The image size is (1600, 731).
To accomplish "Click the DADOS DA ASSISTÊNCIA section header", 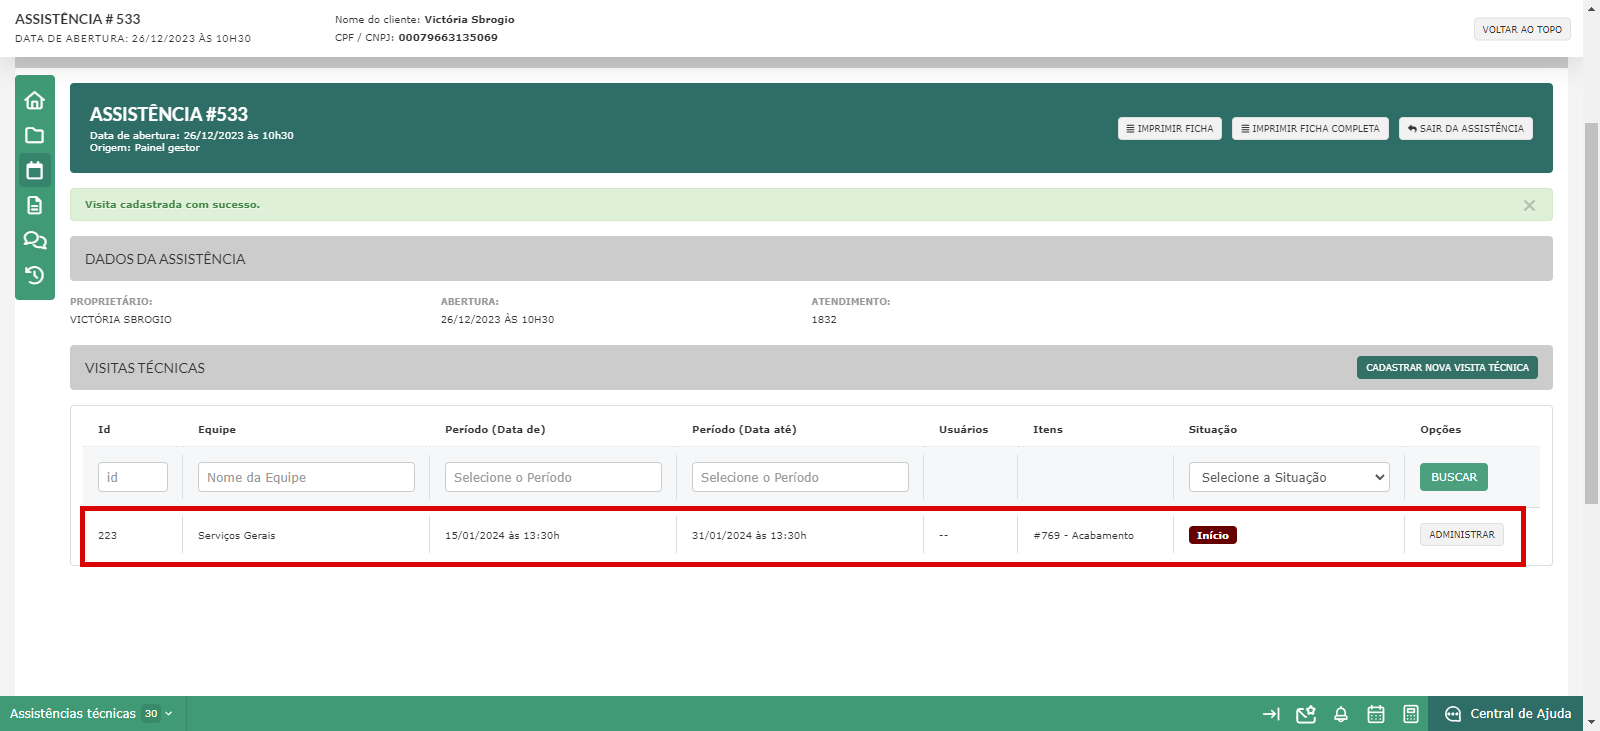I will [811, 259].
